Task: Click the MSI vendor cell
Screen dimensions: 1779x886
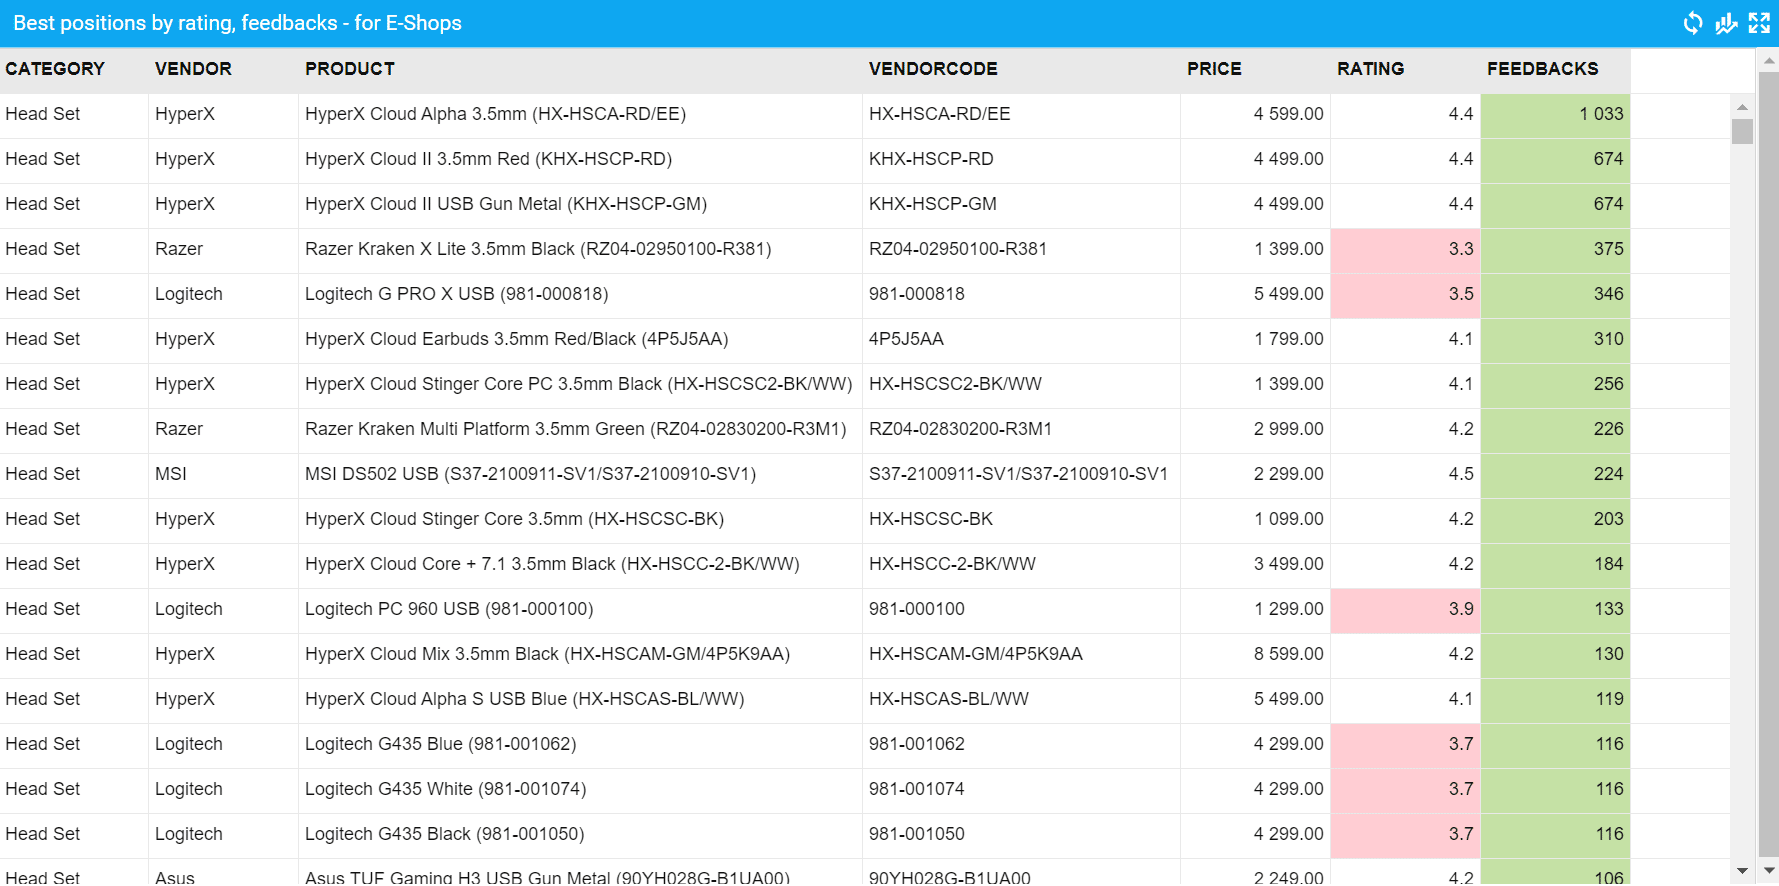Action: click(171, 474)
